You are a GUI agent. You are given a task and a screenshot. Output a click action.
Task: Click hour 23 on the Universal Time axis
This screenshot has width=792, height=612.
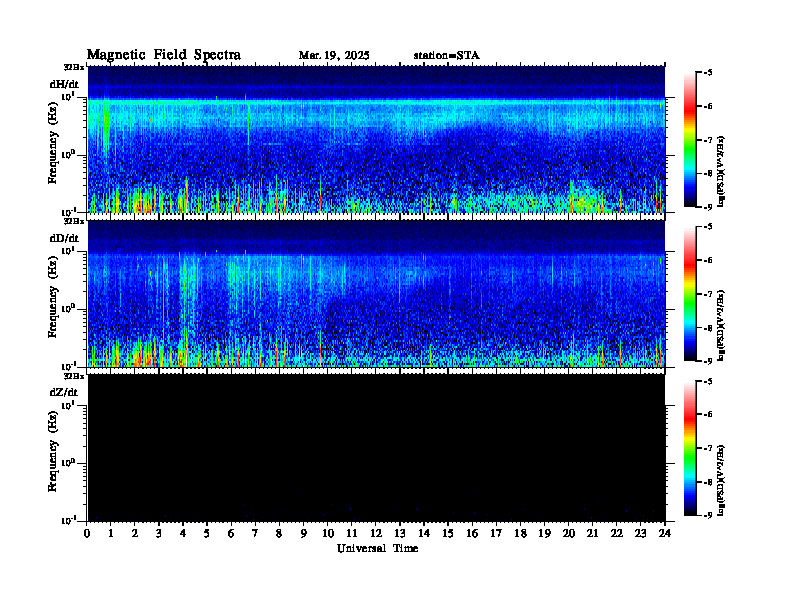tap(641, 533)
